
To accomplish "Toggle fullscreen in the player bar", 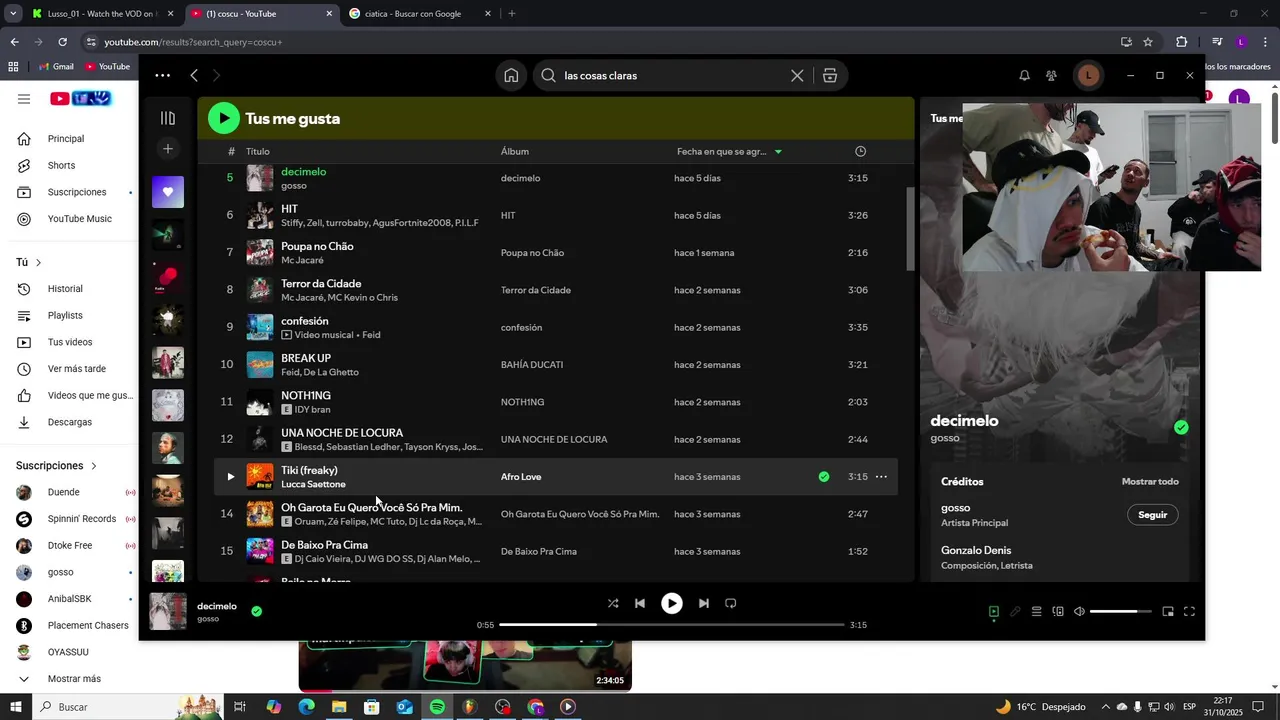I will tap(1190, 612).
